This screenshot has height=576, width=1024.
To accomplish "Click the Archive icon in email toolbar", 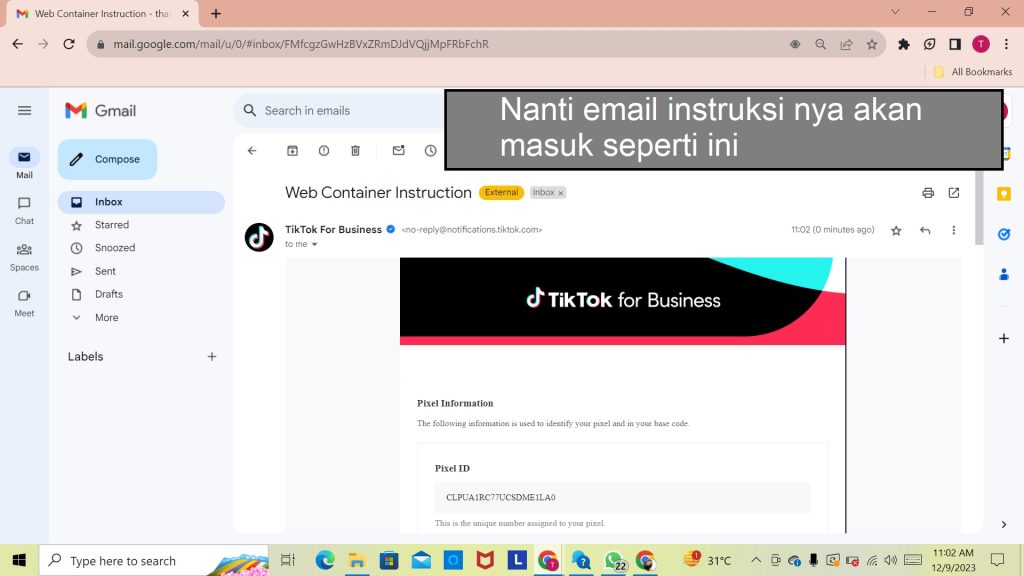I will point(292,151).
